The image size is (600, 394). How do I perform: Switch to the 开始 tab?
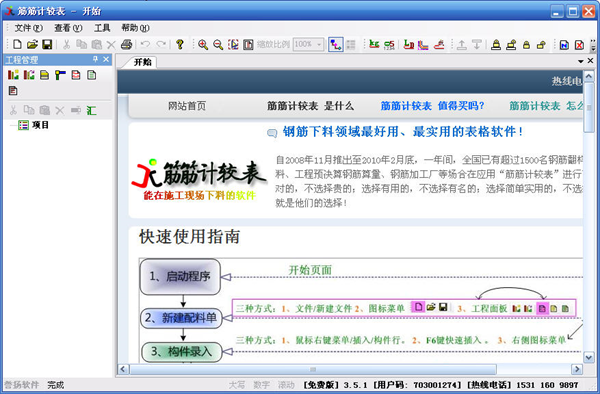pos(142,62)
